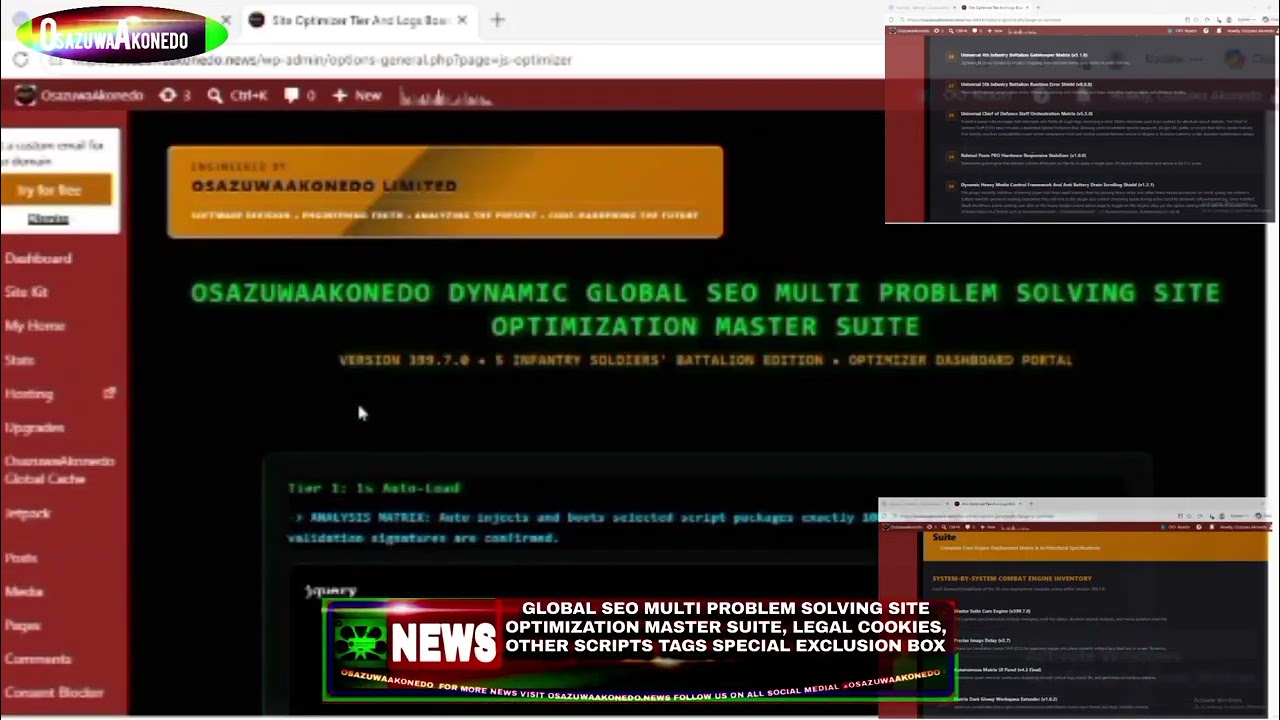The image size is (1280, 720).
Task: Open Jetpack in the sidebar menu
Action: tap(27, 513)
